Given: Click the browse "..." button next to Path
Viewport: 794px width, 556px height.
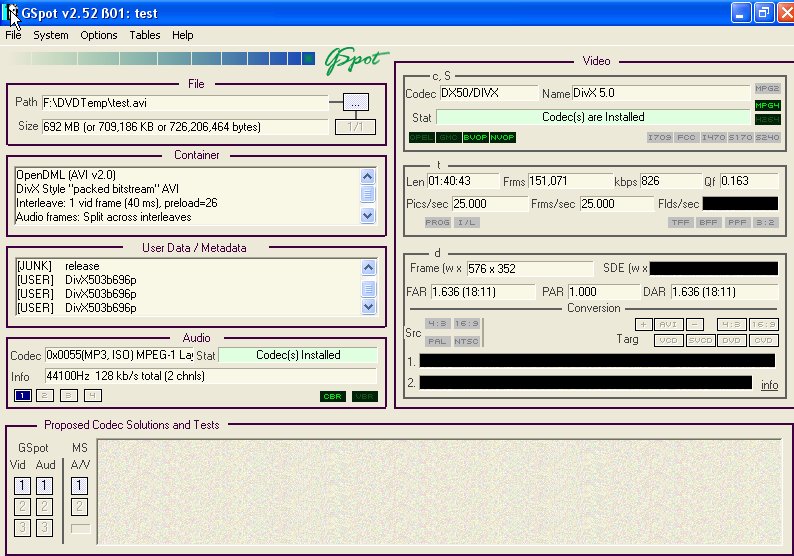Looking at the screenshot, I should point(355,102).
